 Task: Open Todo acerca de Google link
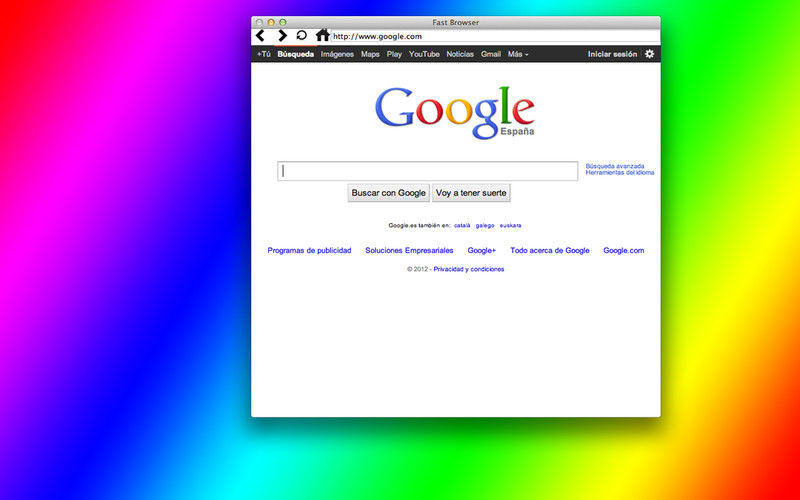[549, 251]
